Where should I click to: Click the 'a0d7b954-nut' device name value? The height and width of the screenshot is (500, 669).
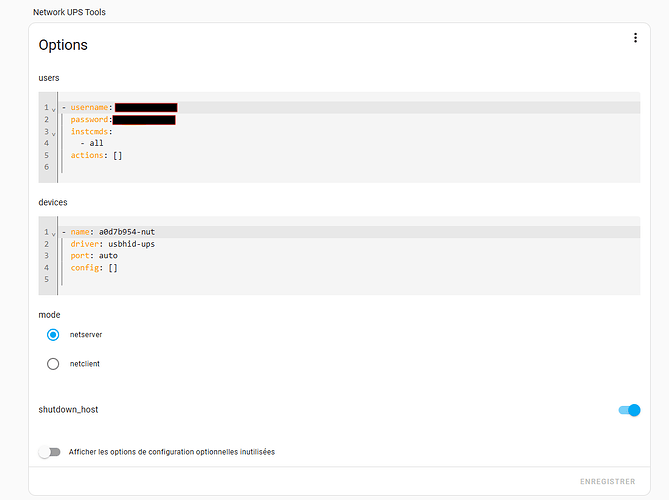click(127, 232)
